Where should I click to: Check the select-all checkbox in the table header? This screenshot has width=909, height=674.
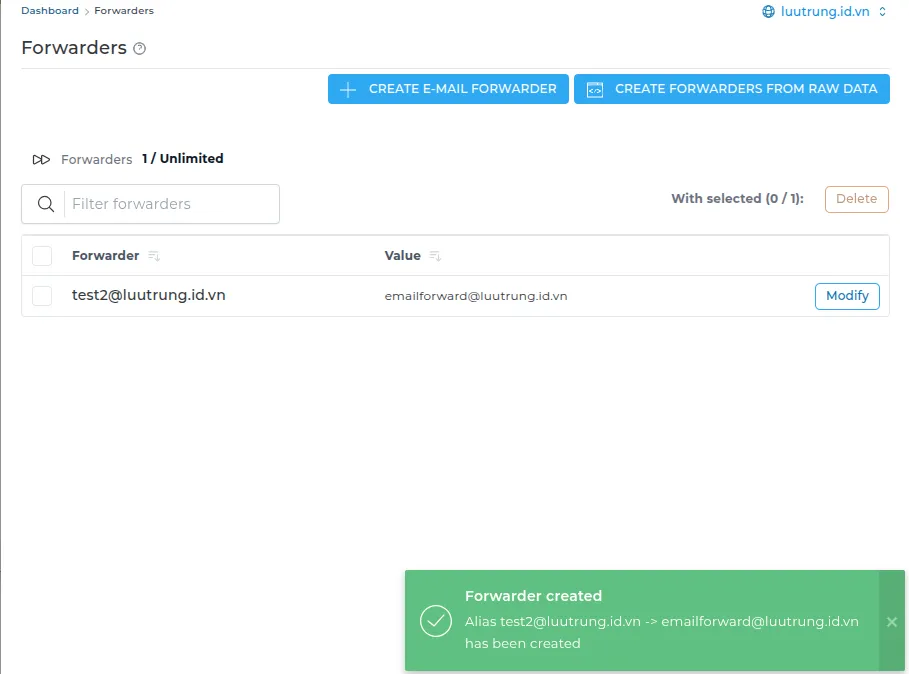pyautogui.click(x=41, y=255)
